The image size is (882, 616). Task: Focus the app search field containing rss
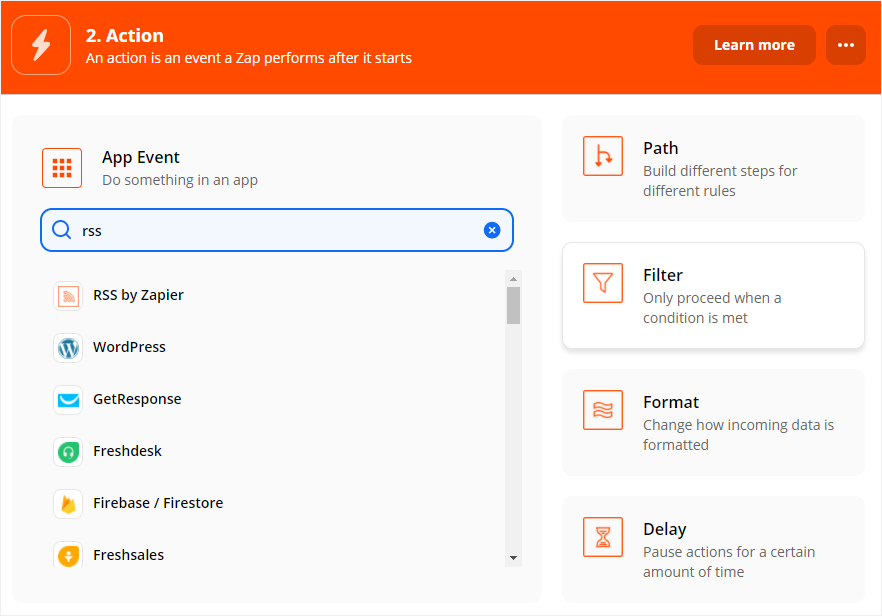coord(277,230)
